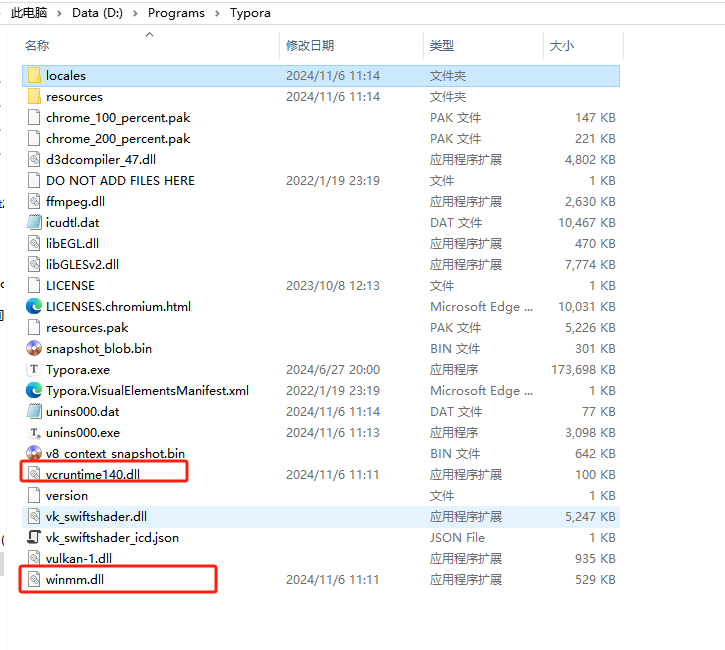Click the 2024/11/6 11:13 date cell
Viewport: 725px width, 650px height.
click(333, 433)
